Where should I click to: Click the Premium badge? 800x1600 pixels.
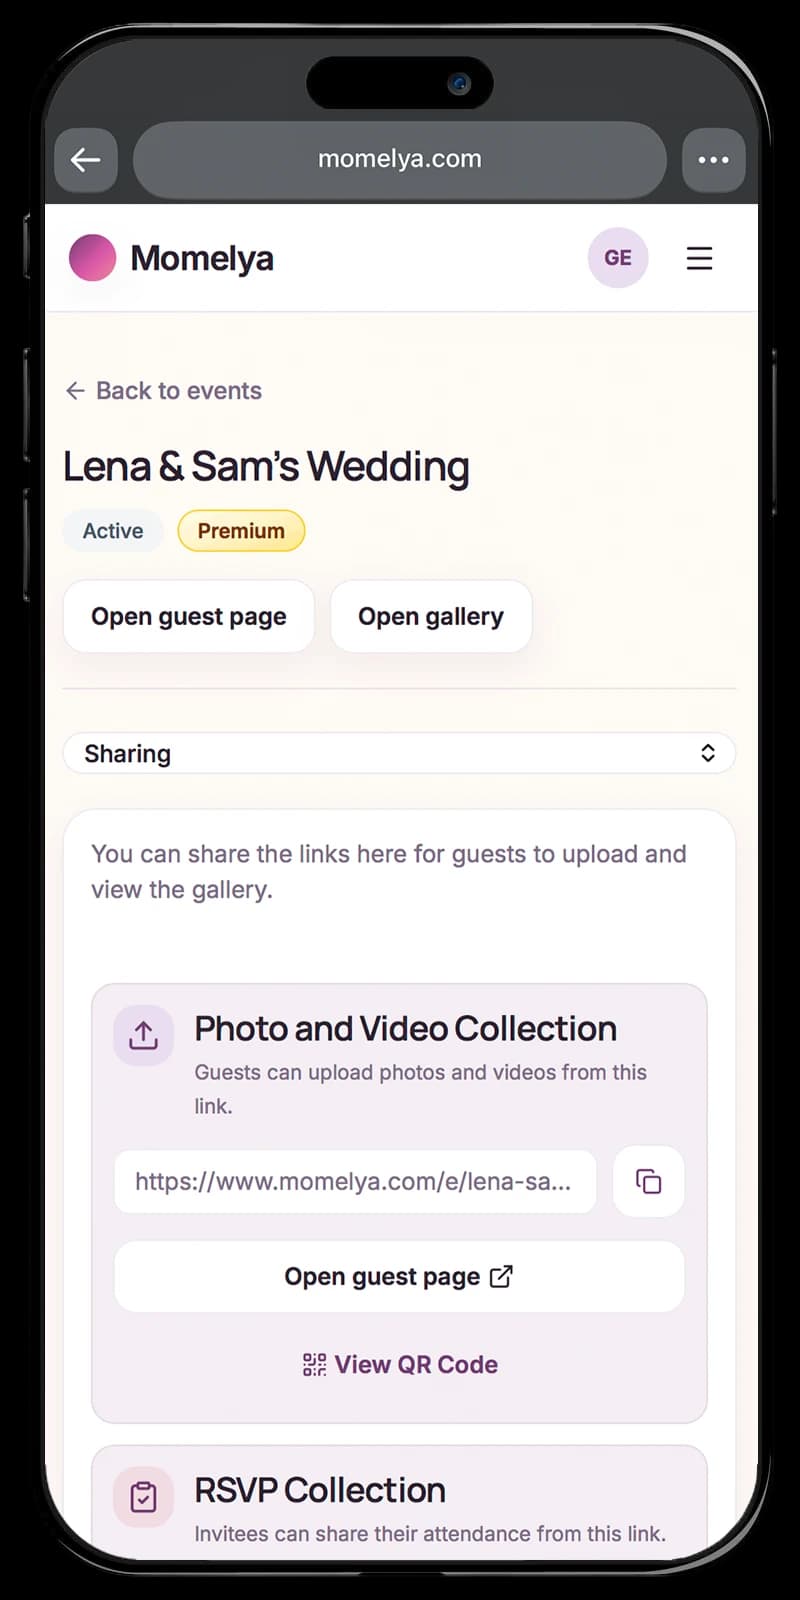[241, 531]
